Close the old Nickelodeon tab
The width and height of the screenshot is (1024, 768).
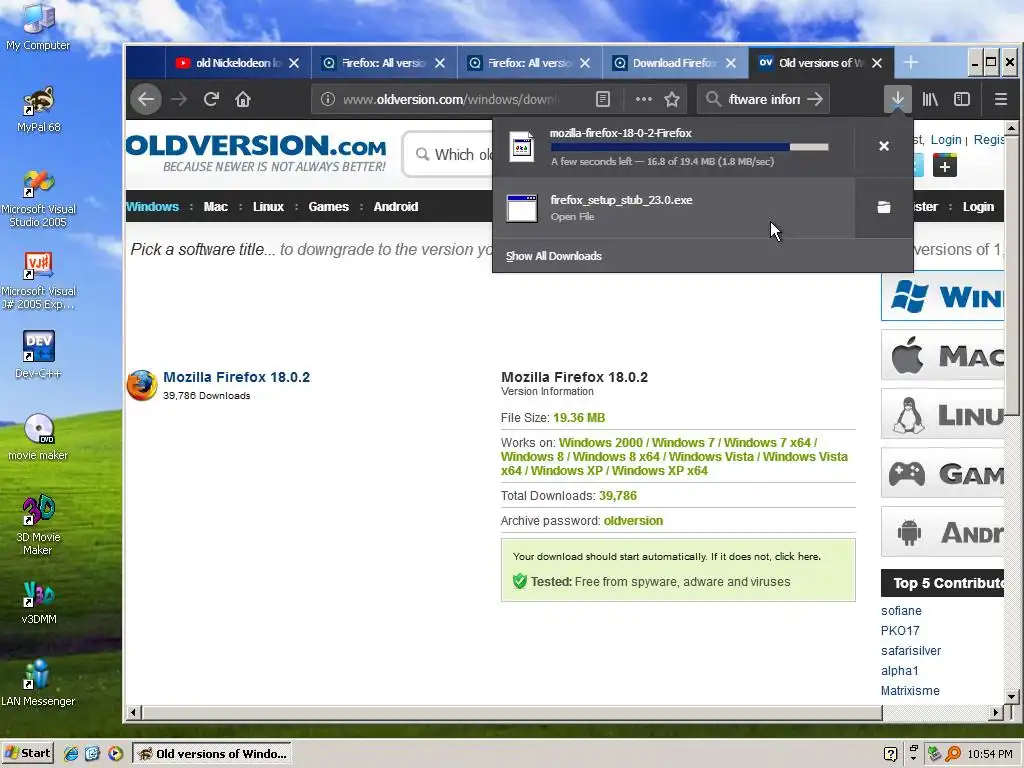tap(294, 63)
